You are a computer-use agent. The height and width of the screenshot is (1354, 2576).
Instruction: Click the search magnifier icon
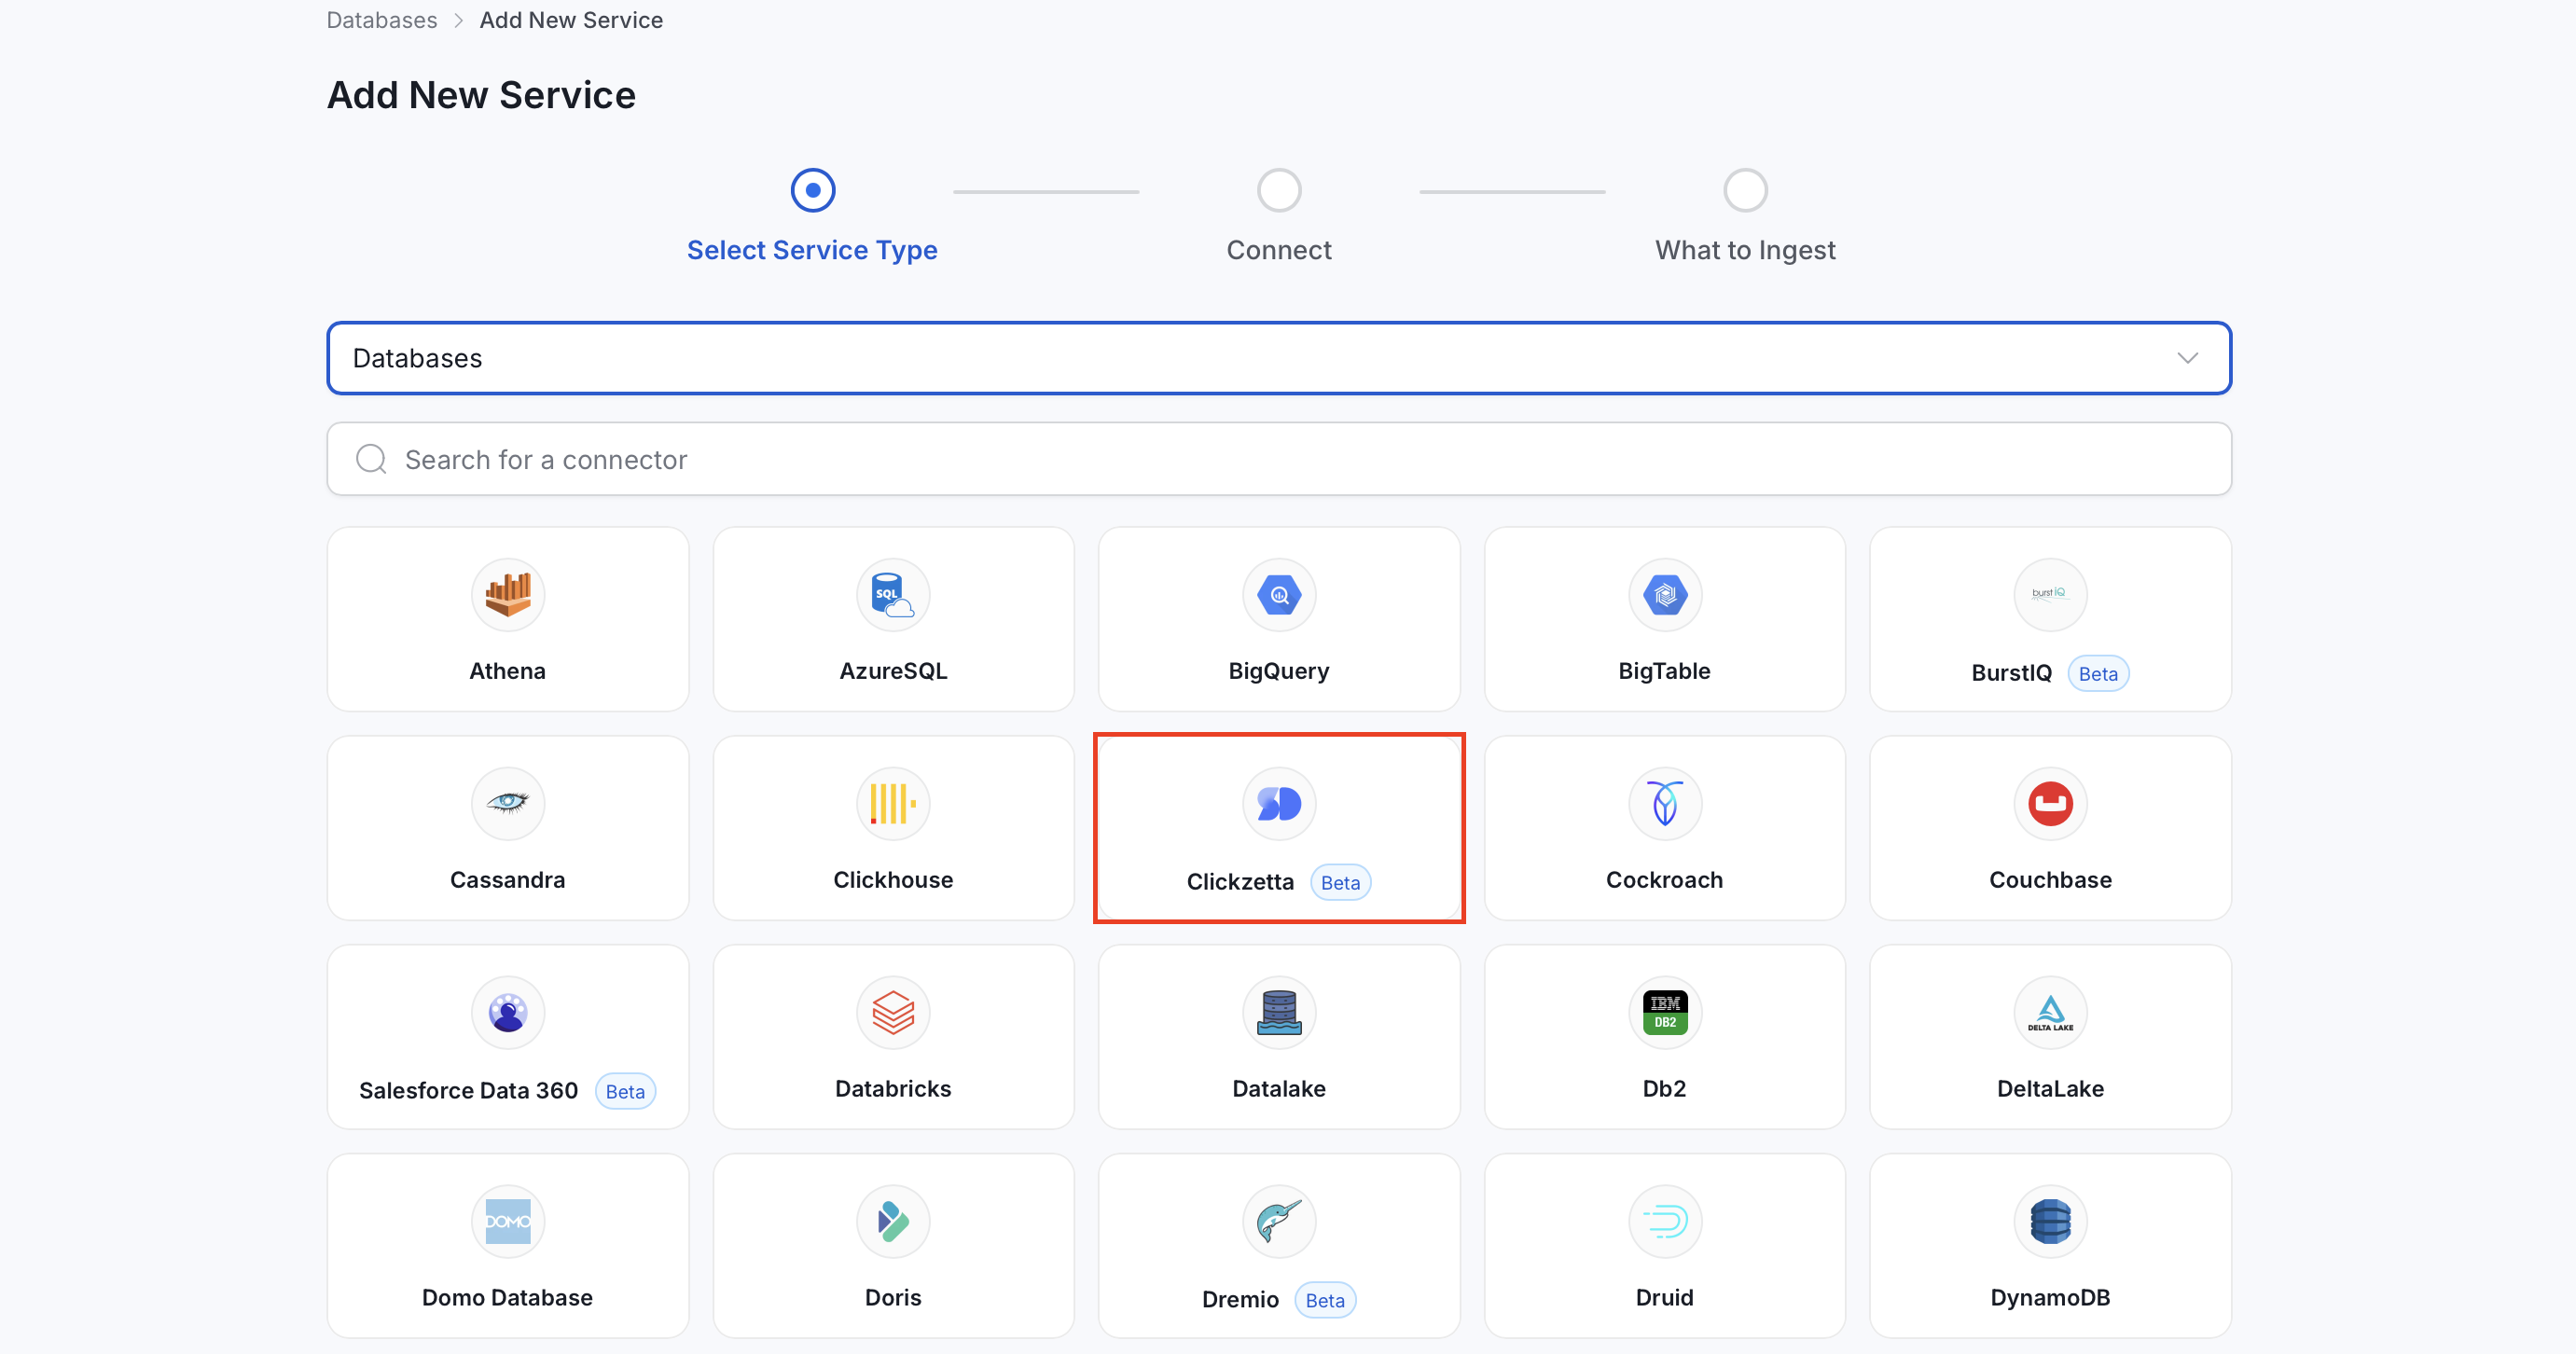[x=371, y=459]
